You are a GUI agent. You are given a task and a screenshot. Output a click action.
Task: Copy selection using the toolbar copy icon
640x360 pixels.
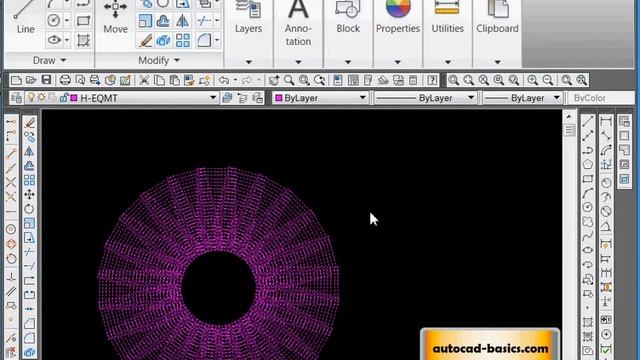coord(159,80)
